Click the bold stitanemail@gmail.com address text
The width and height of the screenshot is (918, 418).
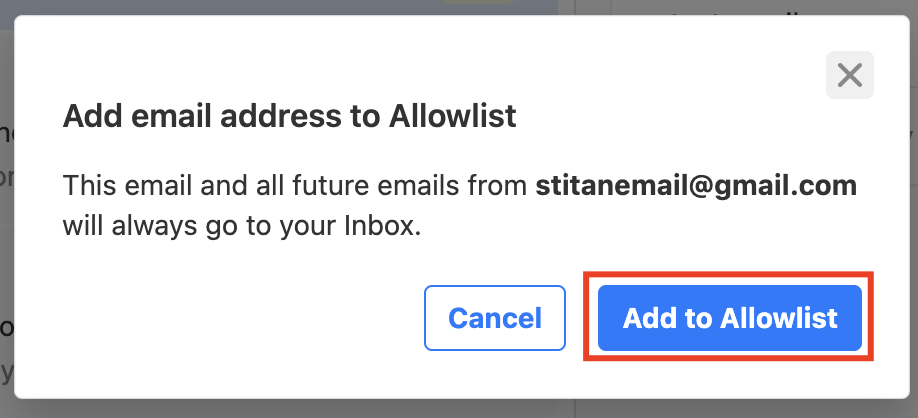point(696,186)
